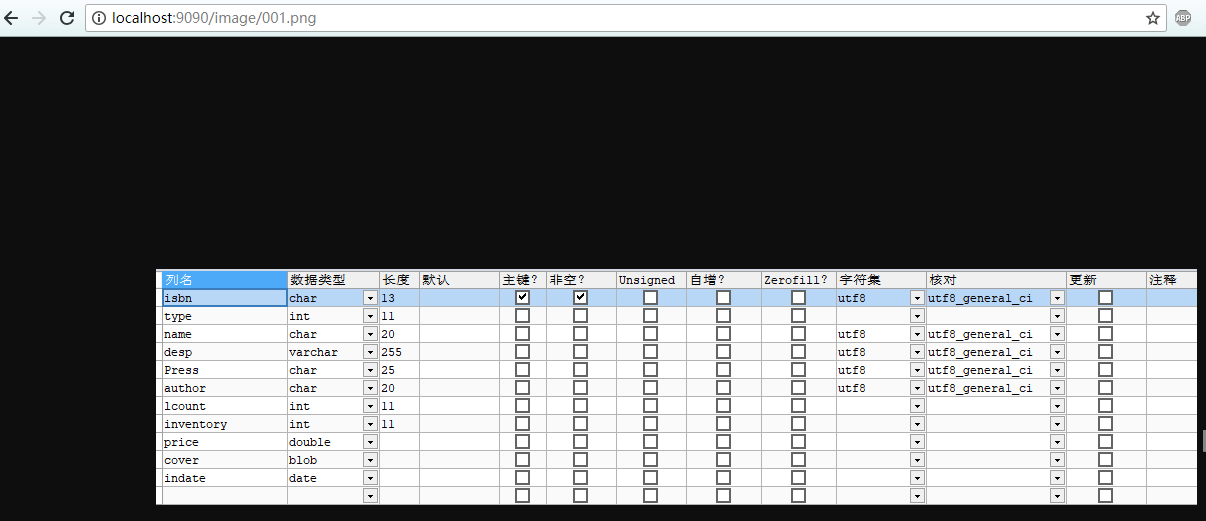Open the ABP extension icon
This screenshot has height=521, width=1206.
point(1183,18)
